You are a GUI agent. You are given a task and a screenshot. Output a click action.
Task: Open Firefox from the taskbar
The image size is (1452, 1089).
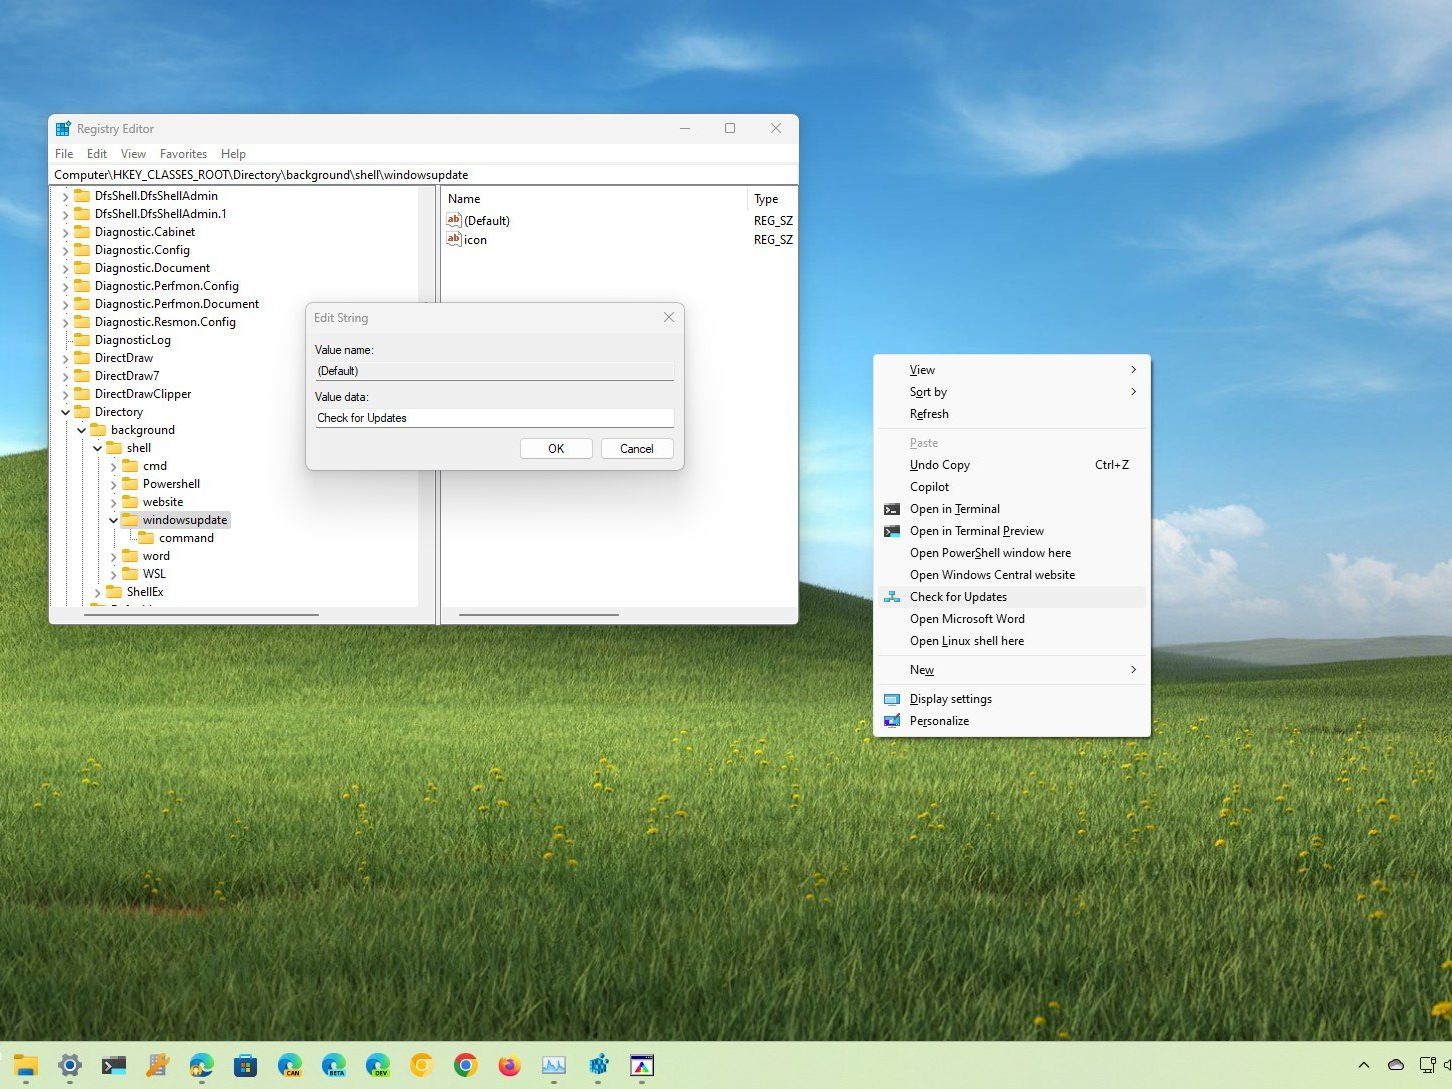click(x=510, y=1066)
